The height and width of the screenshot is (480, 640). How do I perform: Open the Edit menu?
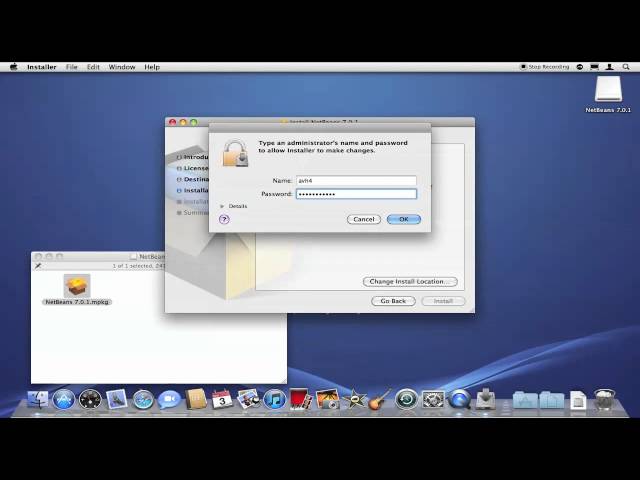93,67
